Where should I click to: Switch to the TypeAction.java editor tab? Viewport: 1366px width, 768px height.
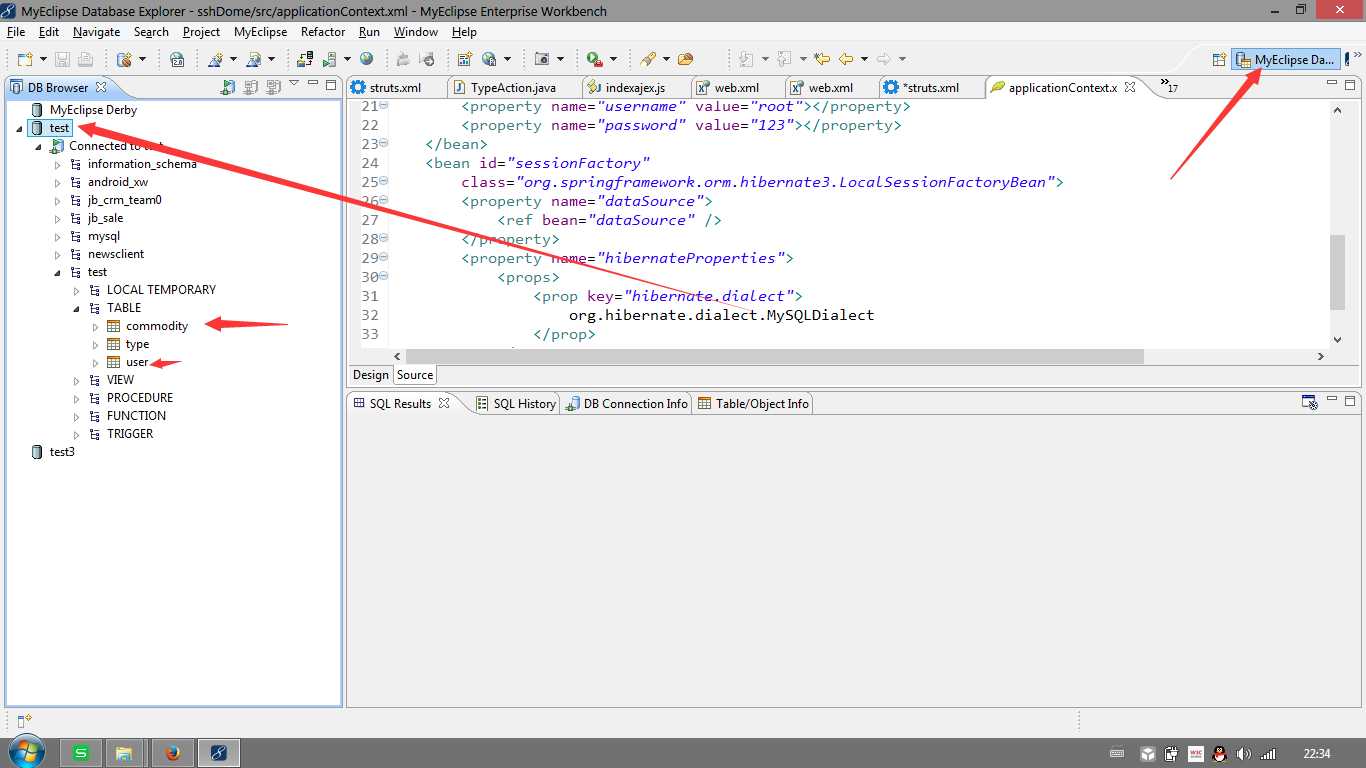pyautogui.click(x=513, y=88)
